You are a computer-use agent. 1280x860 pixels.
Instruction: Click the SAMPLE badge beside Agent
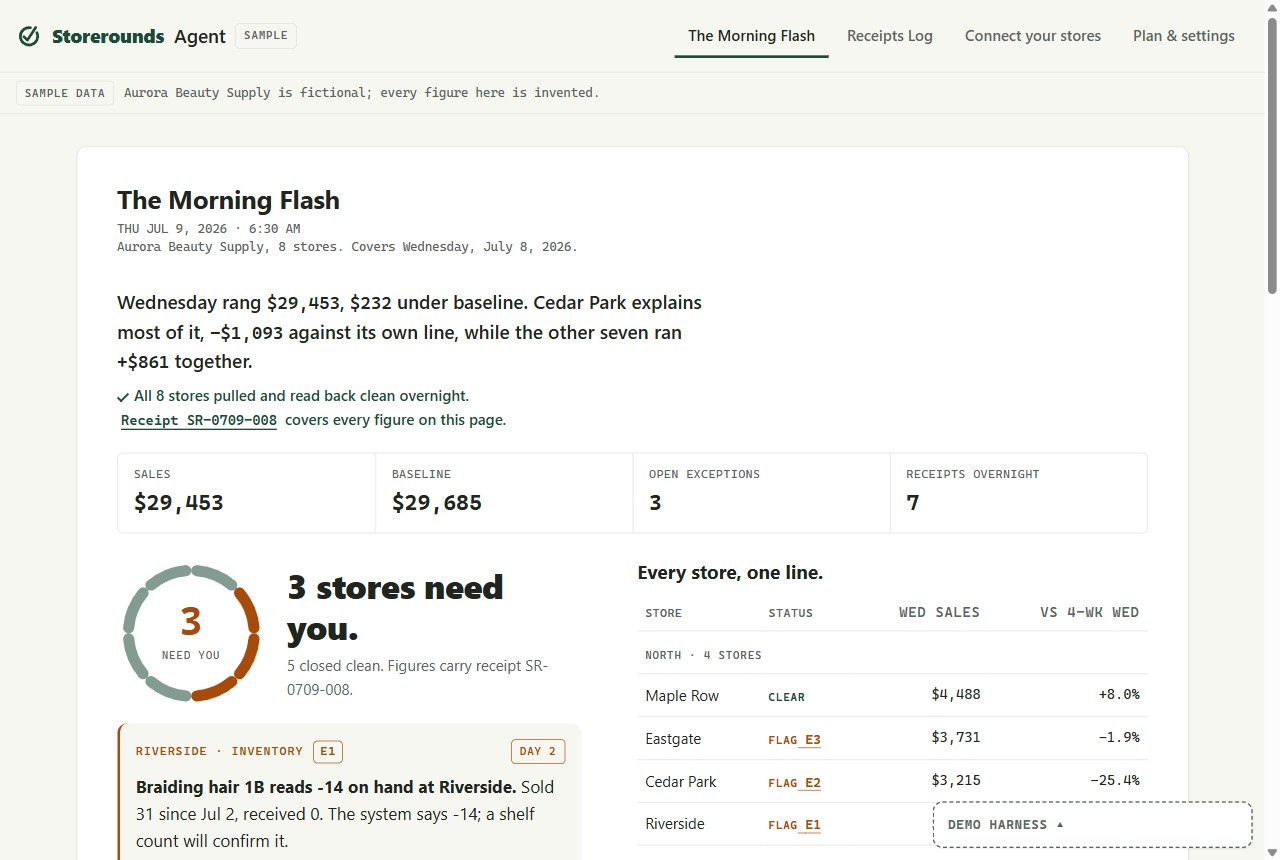click(x=266, y=36)
